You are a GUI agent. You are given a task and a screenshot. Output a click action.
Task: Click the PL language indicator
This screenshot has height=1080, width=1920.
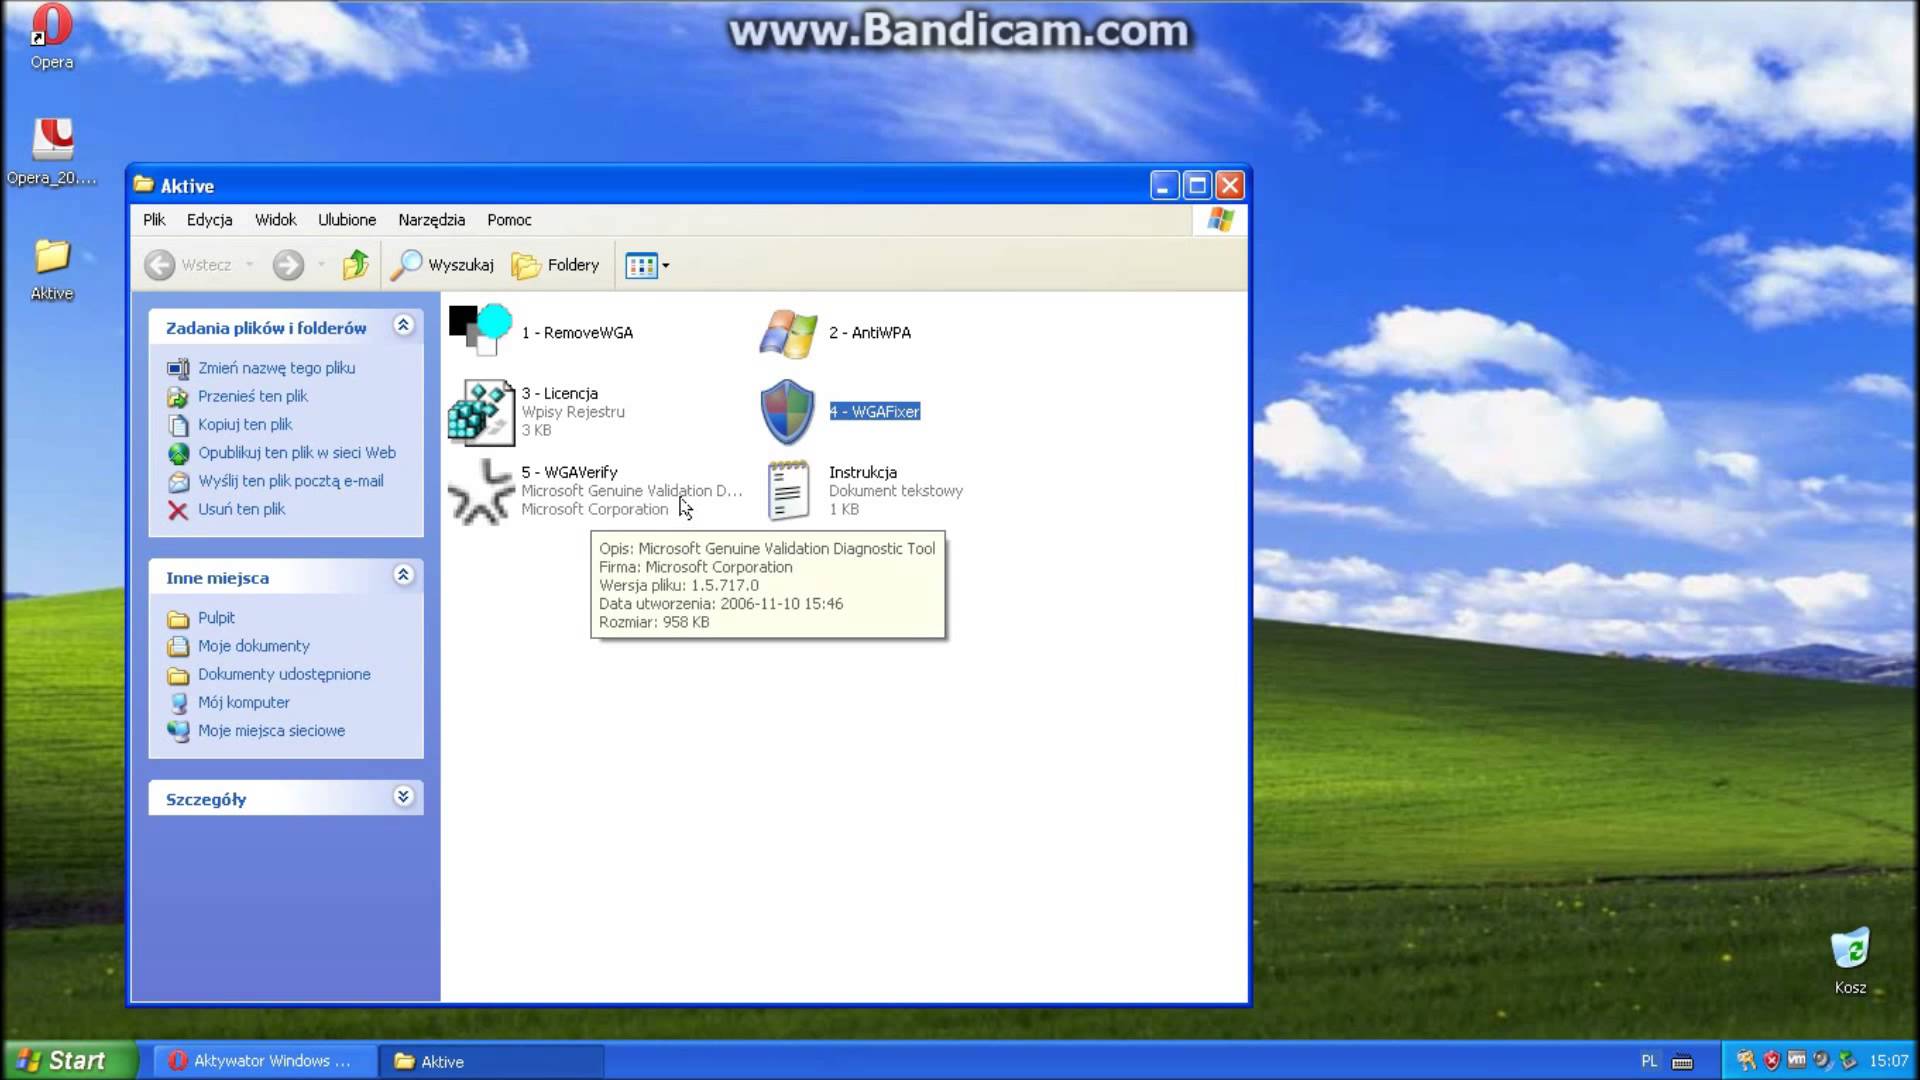[1649, 1061]
